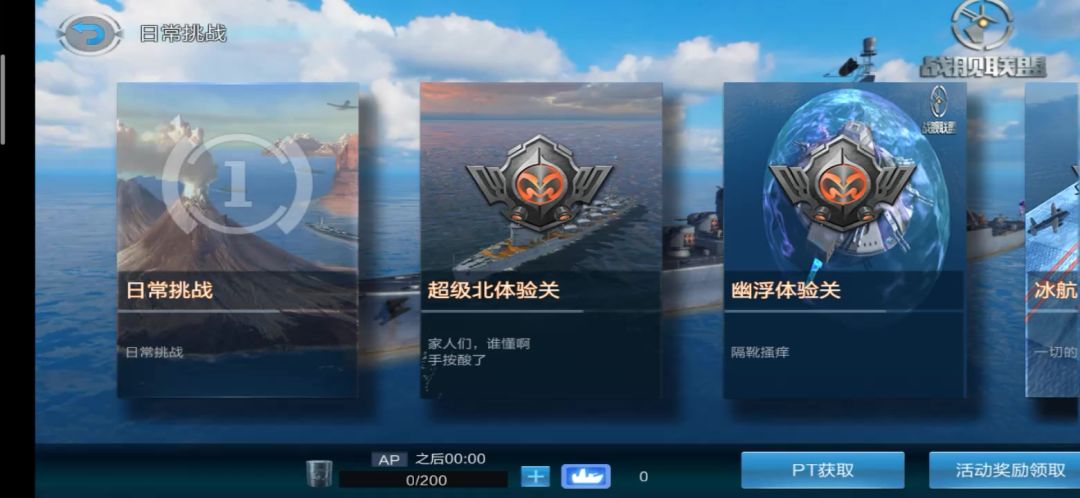Screen dimensions: 1080x498
Task: Click the scrollbar handle on left edge
Action: (x=3, y=99)
